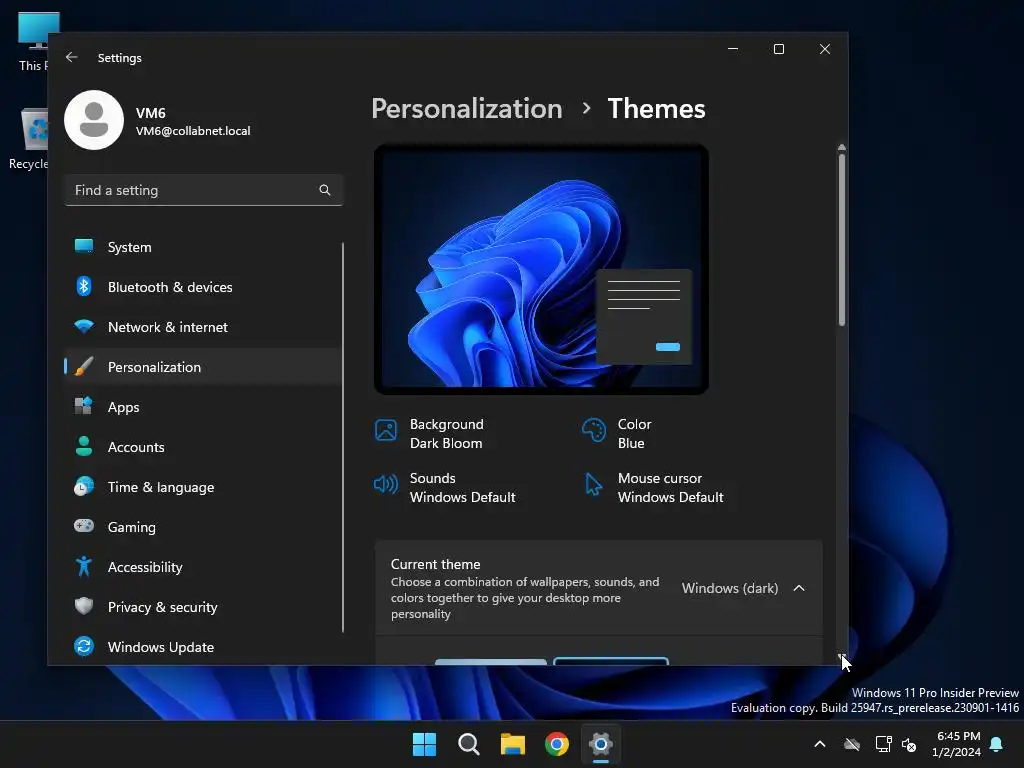Select Gaming in the sidebar
The image size is (1024, 768).
(x=203, y=527)
